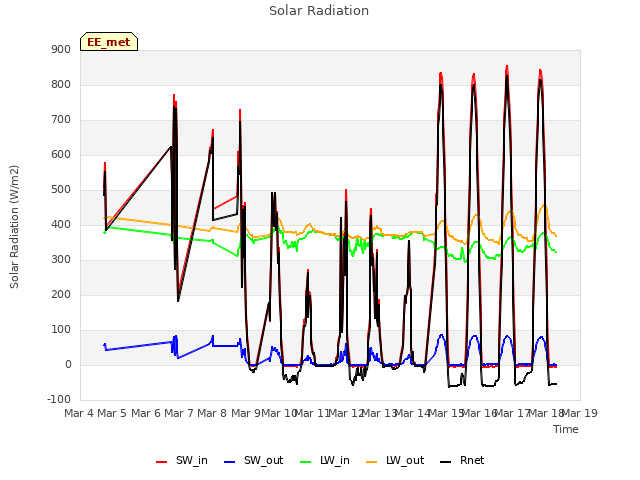Click the 700 y-axis tick label
The image size is (640, 480).
click(x=61, y=120)
